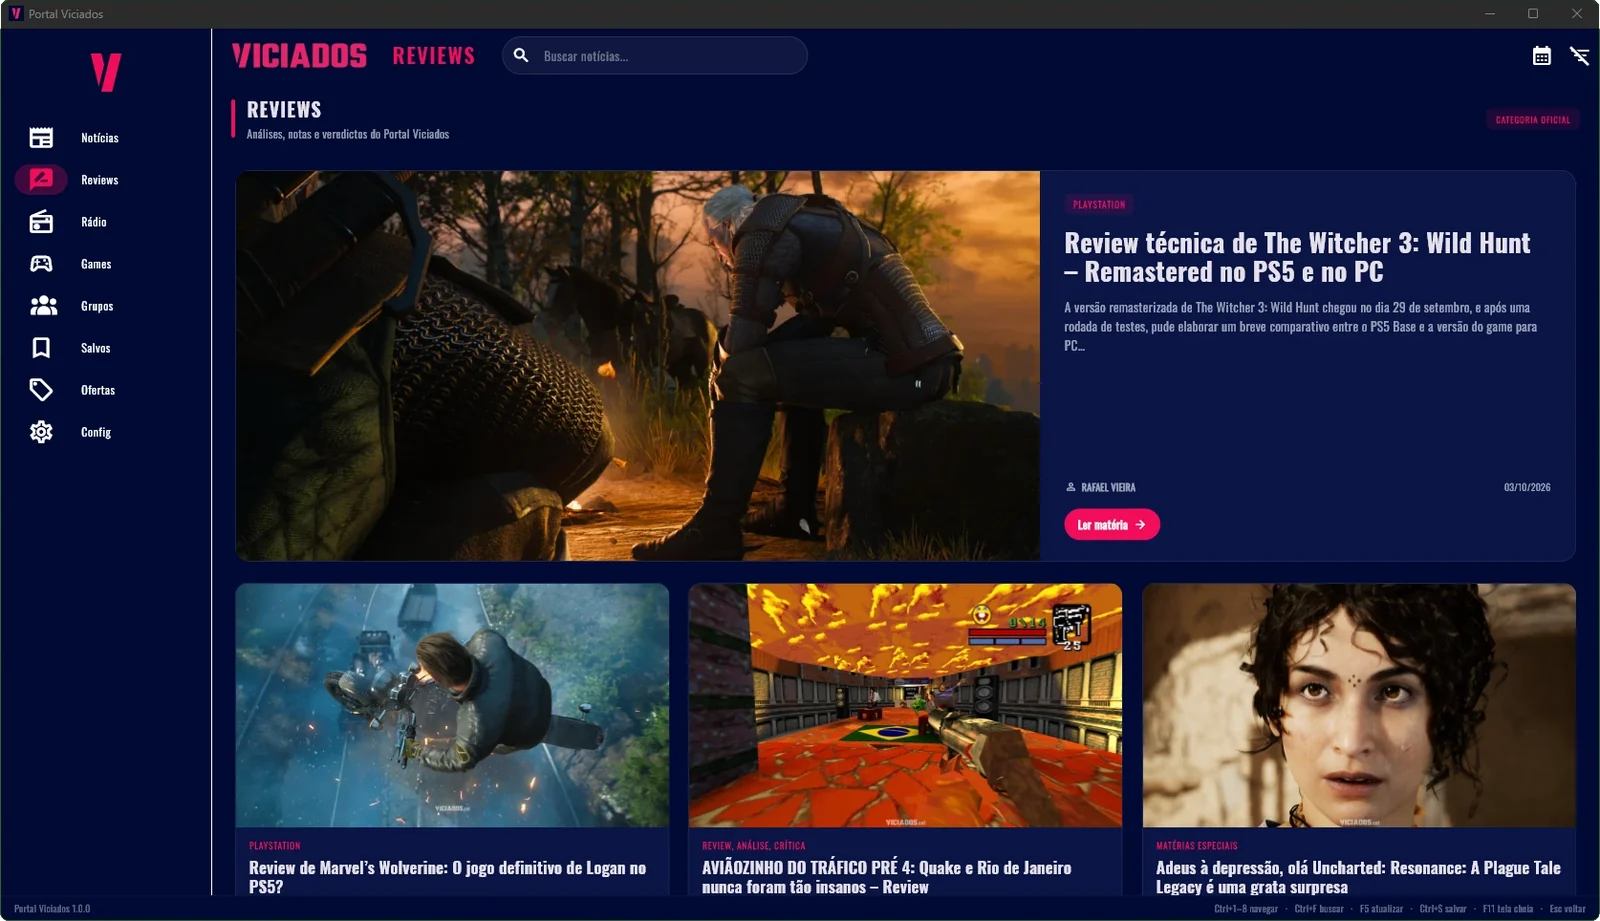
Task: Click the REVIEW, ANÁLISE, CRÍTICA category label
Action: (x=754, y=846)
